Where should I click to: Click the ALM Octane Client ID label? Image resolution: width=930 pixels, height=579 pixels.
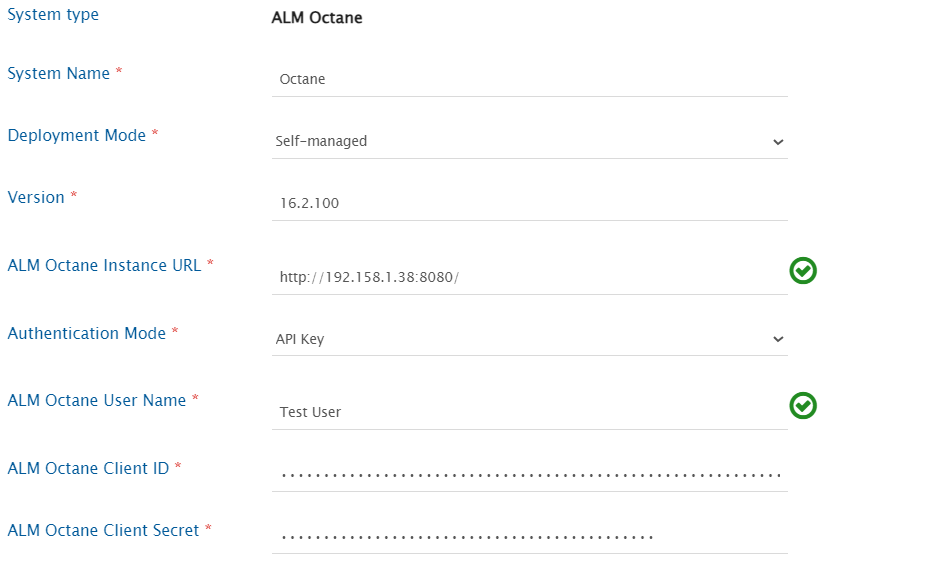pyautogui.click(x=88, y=468)
